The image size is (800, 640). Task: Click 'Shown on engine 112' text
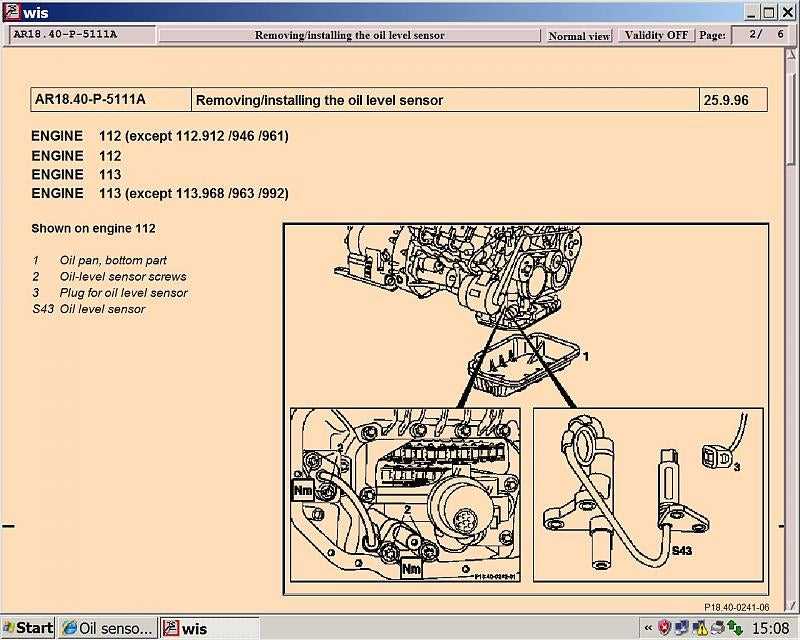[x=93, y=228]
